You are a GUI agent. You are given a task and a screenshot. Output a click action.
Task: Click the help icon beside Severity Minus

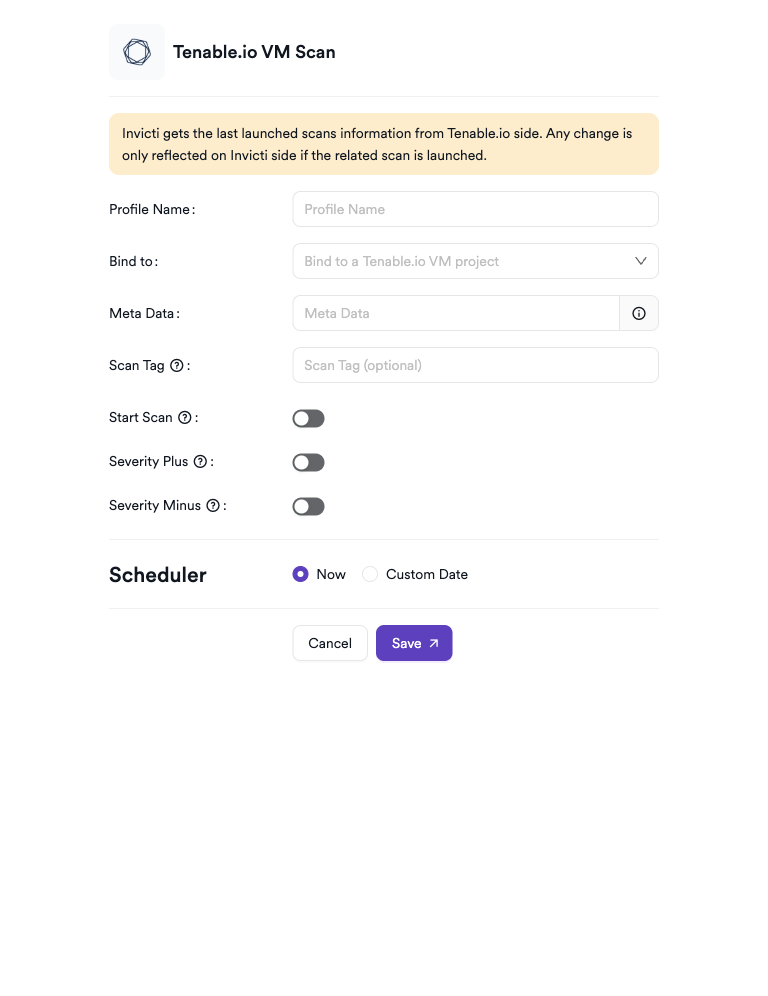tap(212, 505)
